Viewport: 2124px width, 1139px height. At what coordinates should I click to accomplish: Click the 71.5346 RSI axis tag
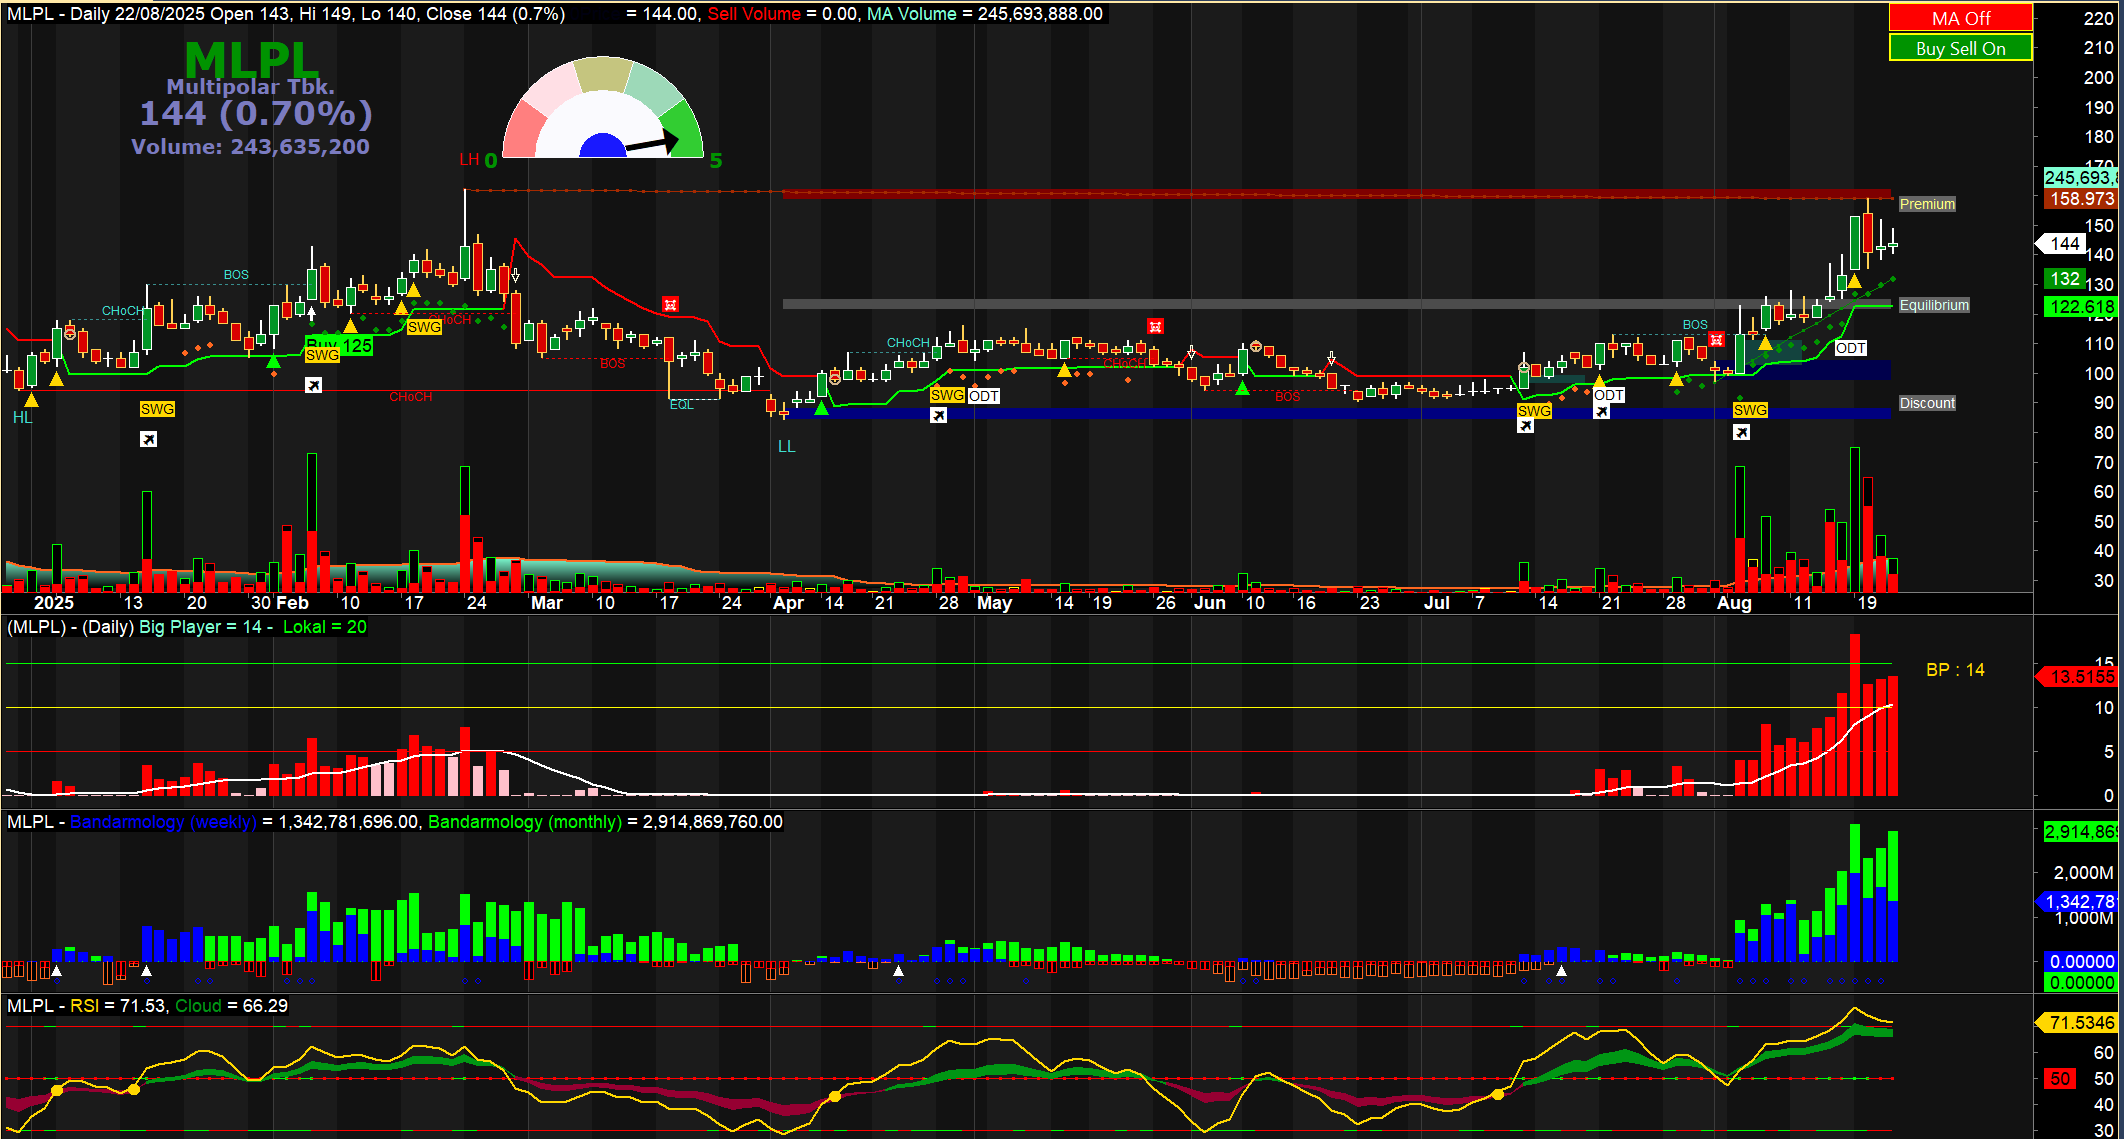(x=2078, y=1022)
